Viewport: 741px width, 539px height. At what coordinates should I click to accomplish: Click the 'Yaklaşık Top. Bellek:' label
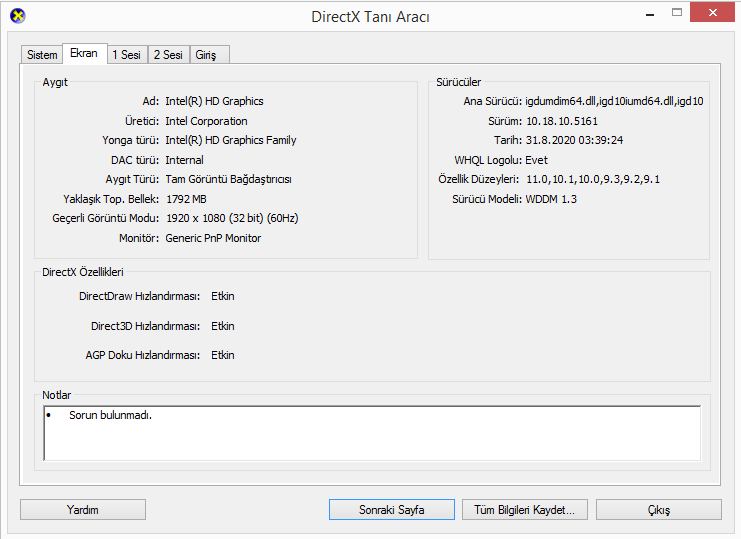coord(111,199)
